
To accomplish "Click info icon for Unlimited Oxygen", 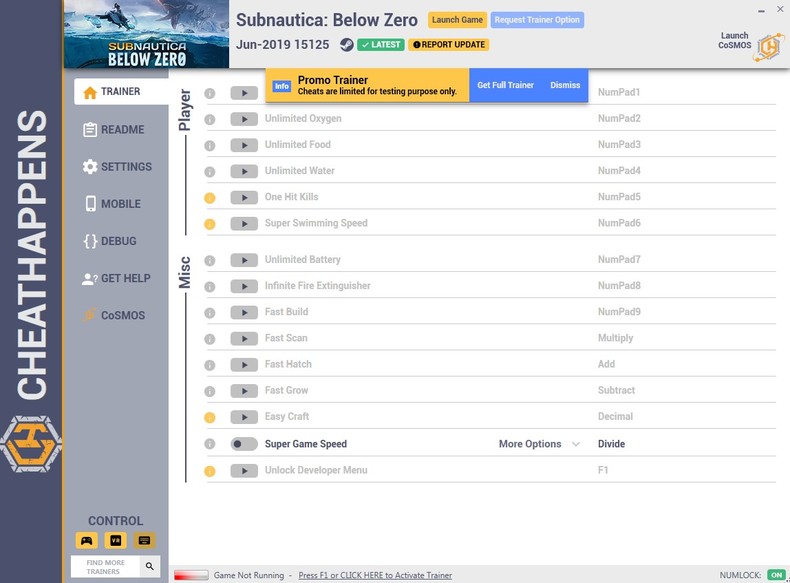I will 210,119.
